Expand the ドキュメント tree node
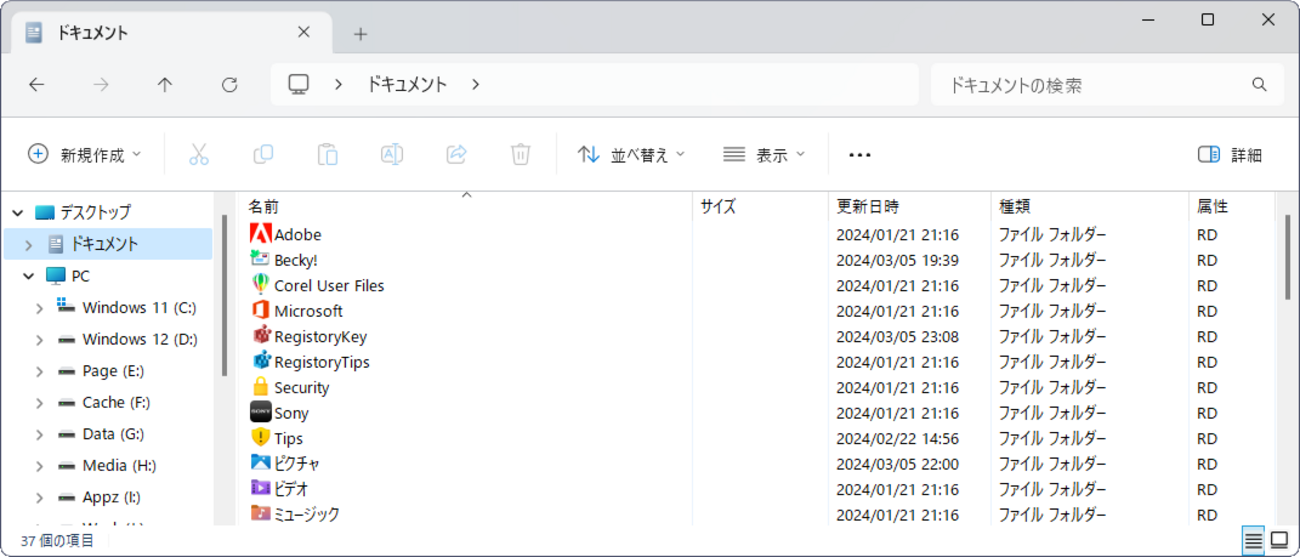 click(28, 244)
